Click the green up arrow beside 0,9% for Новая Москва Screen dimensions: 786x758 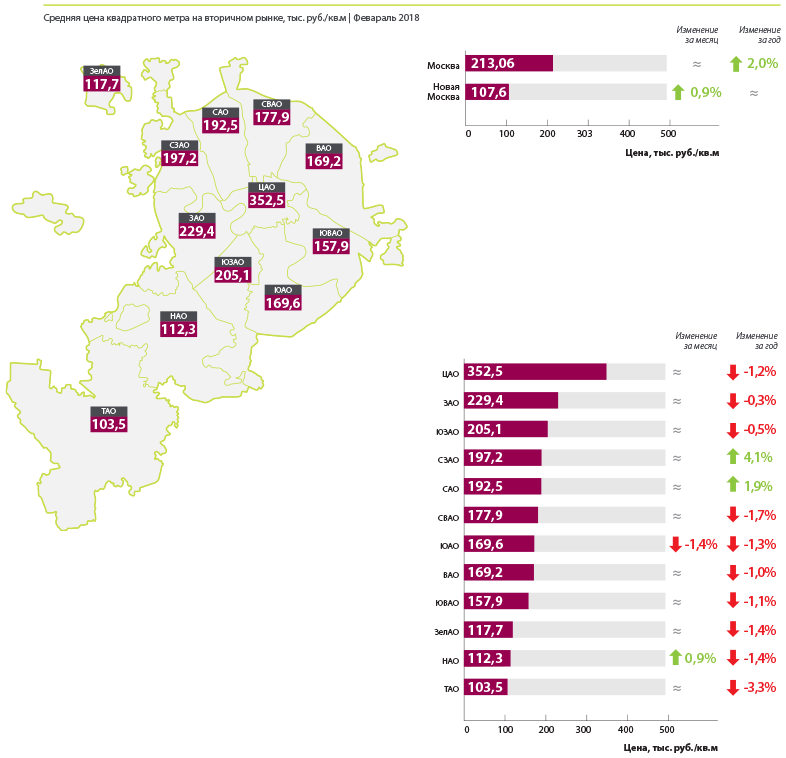tap(678, 92)
